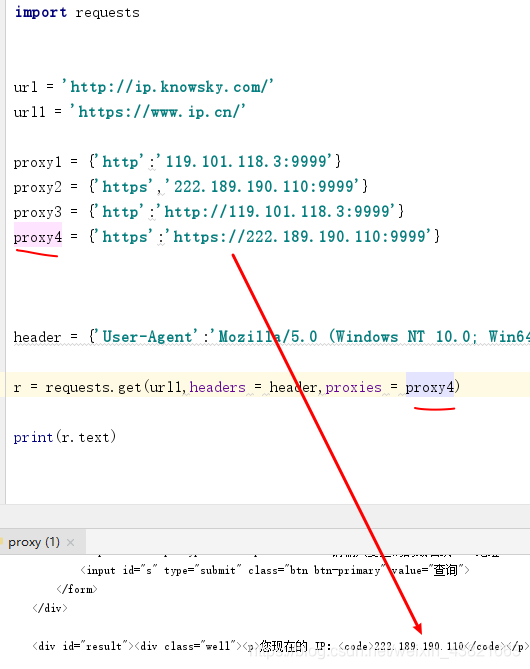Select the '119.101.118.3:9999' string in proxy1

(244, 162)
